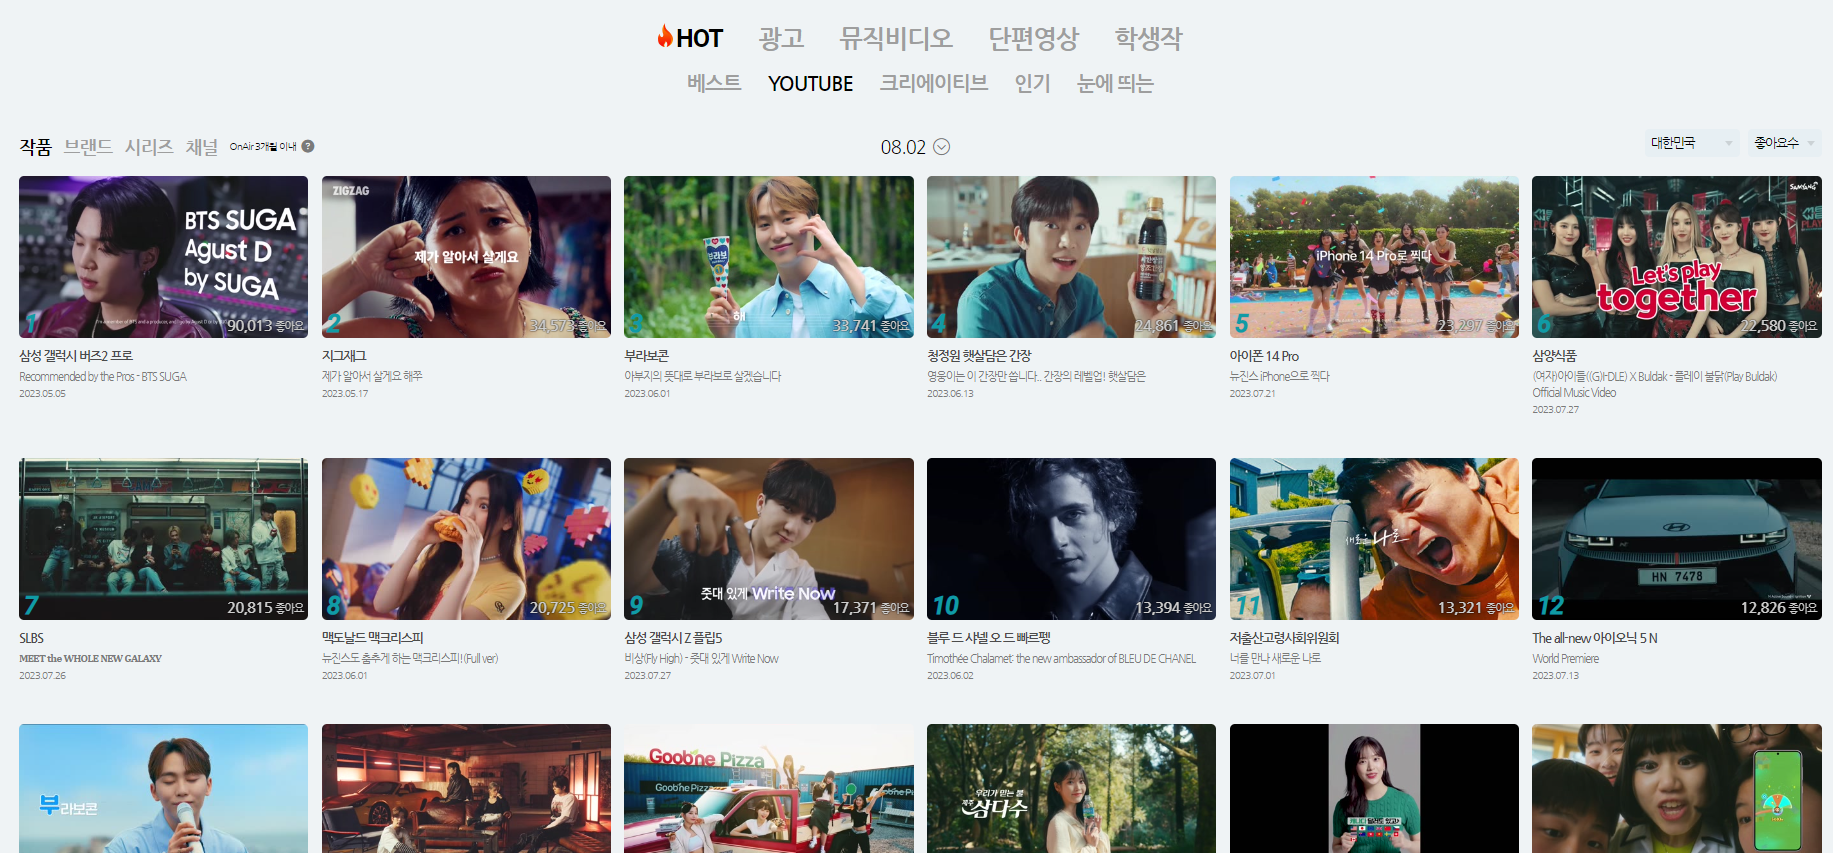
Task: Click the title 삼성 갤럭시 Z 플립5
Action: click(673, 638)
